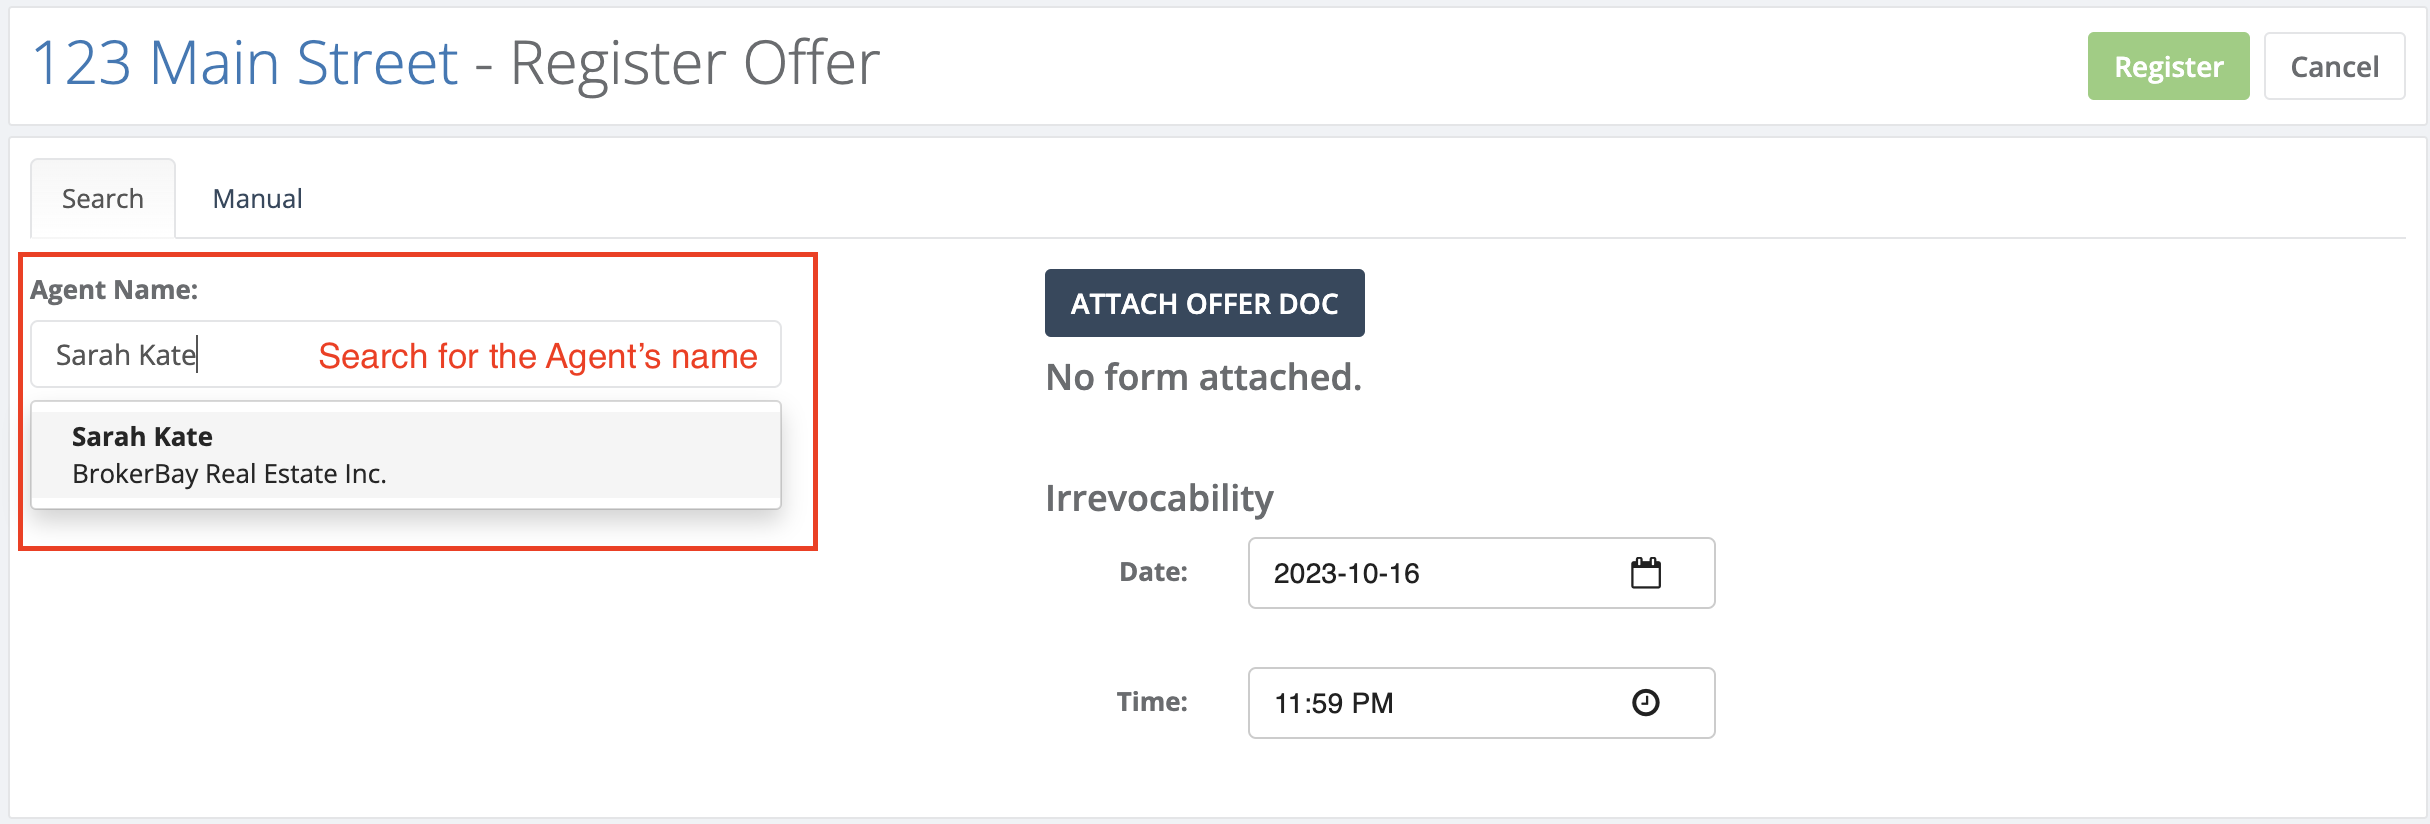Select the Search tab

(x=103, y=198)
